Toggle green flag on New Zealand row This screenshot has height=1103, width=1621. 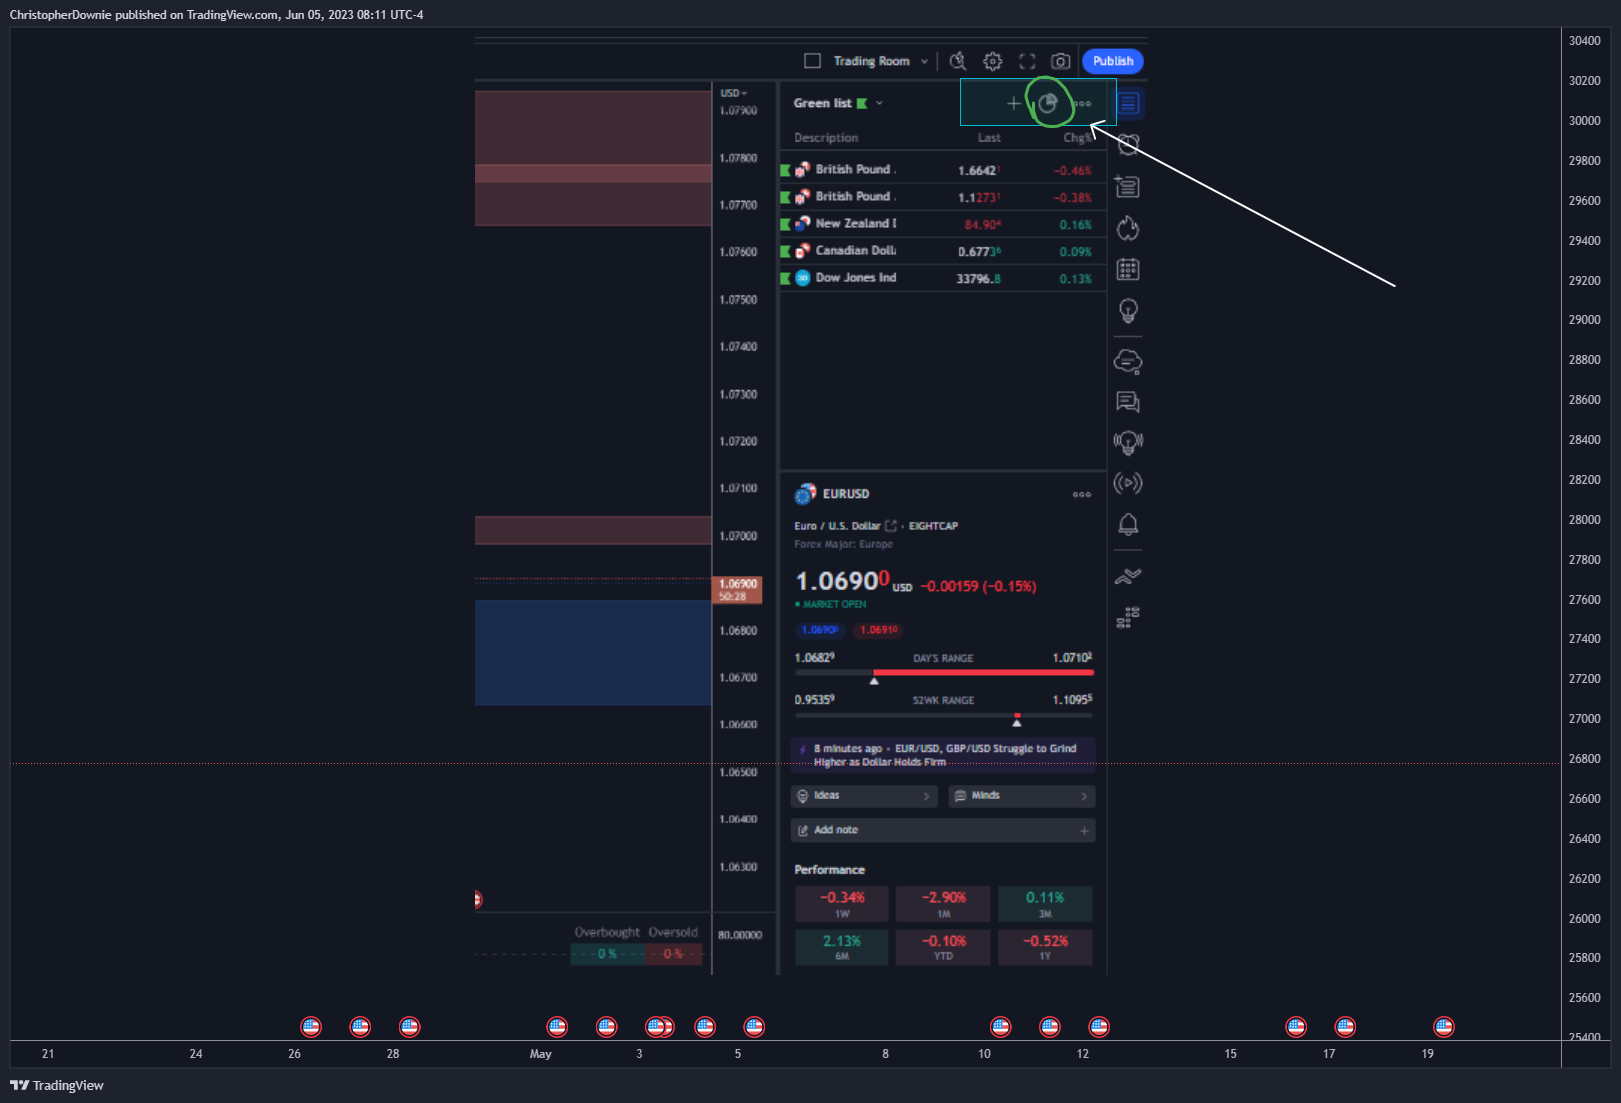click(x=786, y=224)
